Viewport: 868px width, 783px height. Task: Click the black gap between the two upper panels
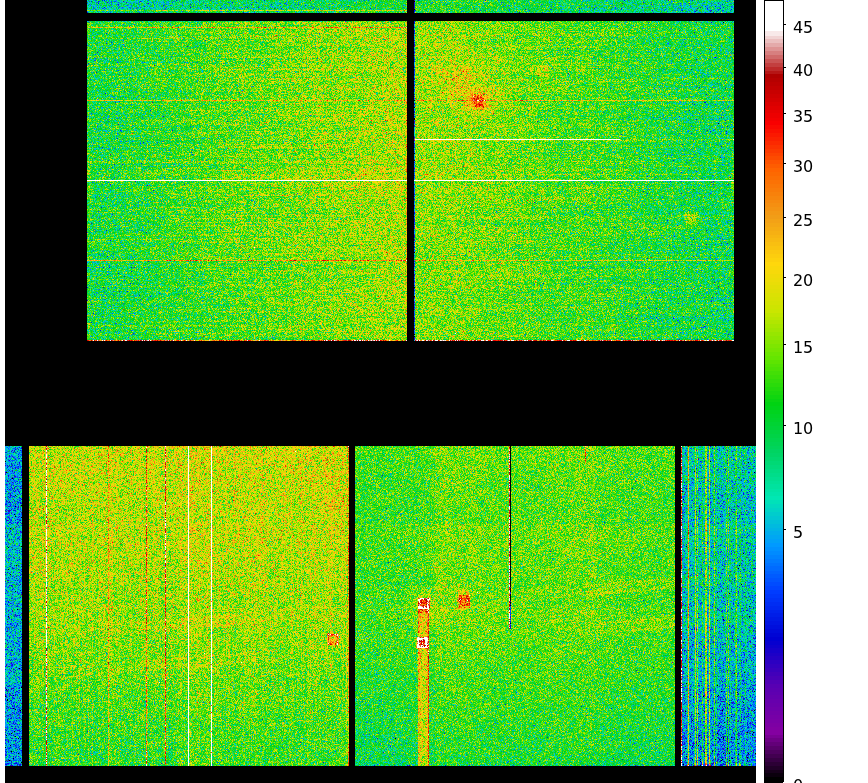click(411, 180)
